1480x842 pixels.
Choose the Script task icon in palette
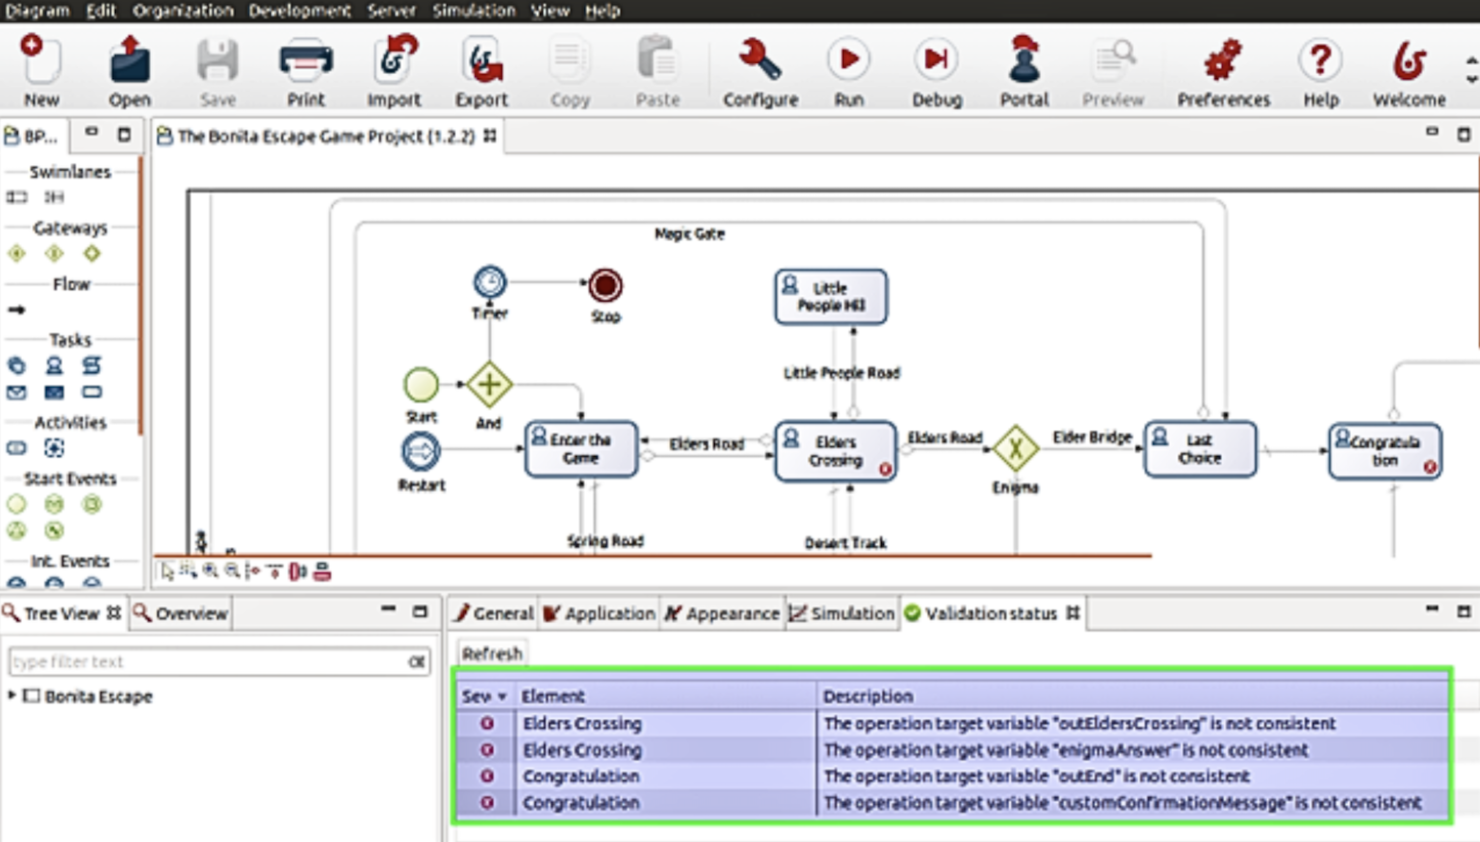[92, 365]
